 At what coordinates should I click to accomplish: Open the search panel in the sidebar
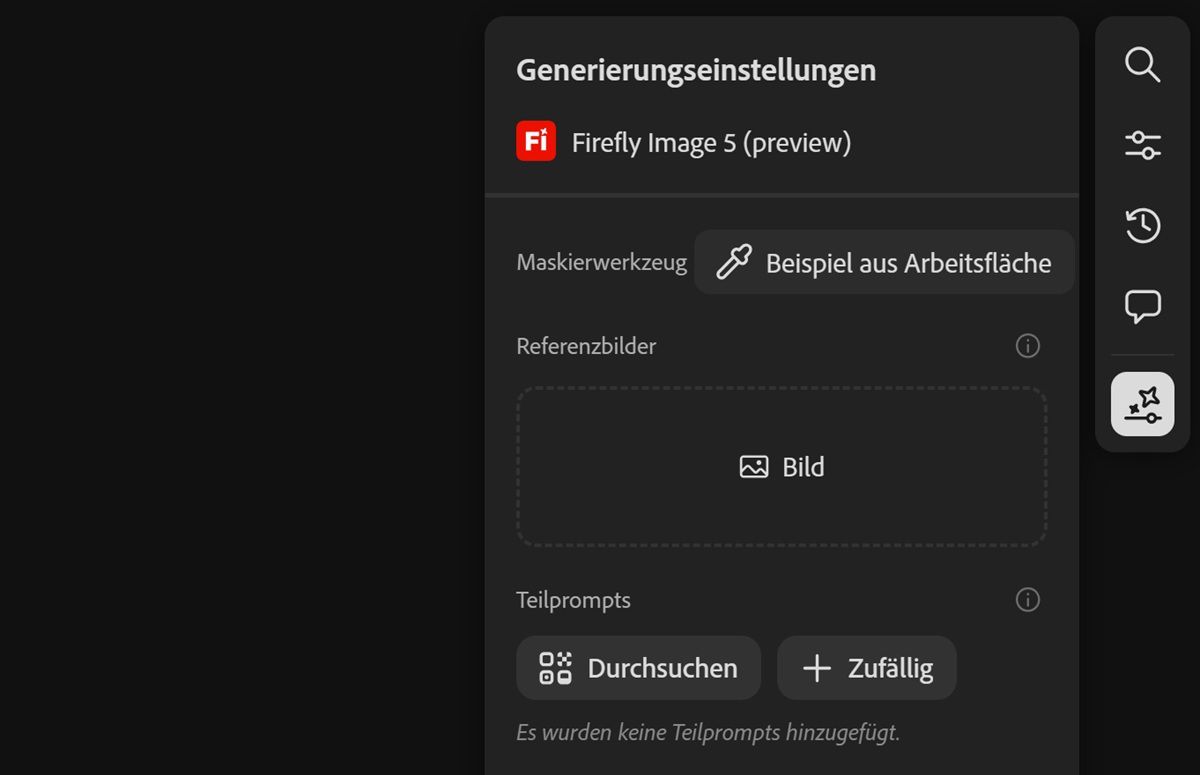[1142, 65]
